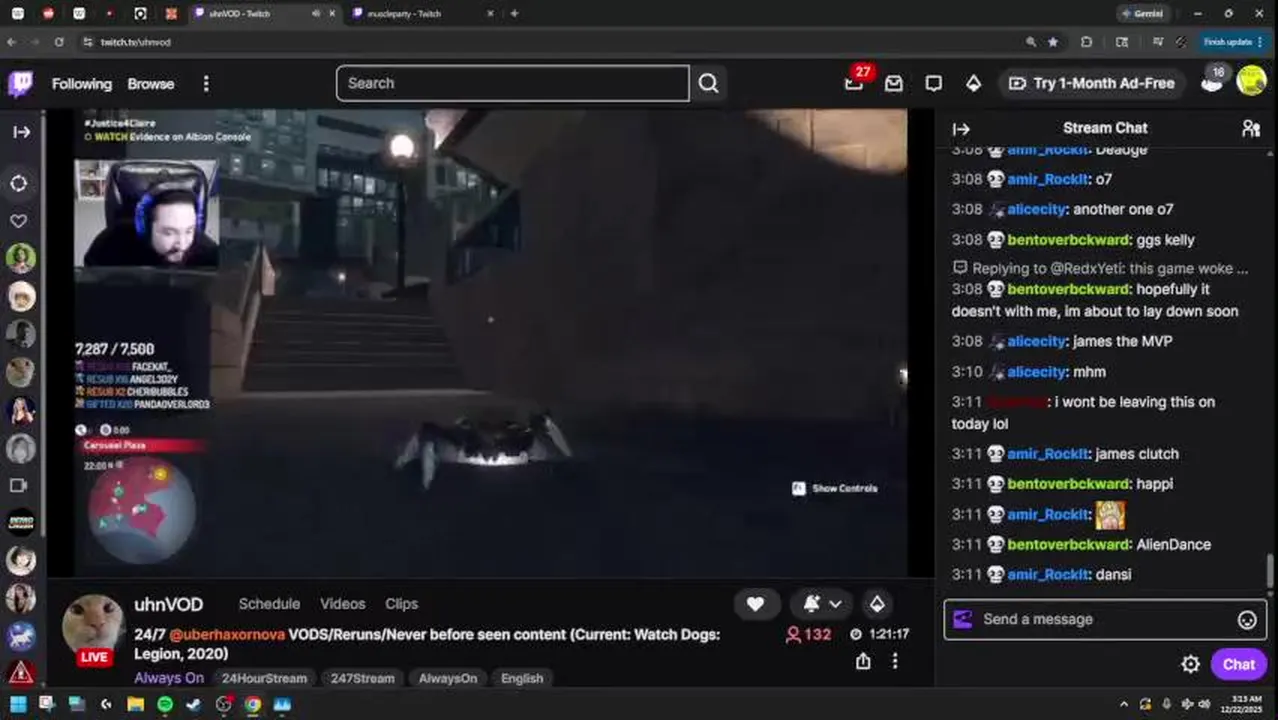Click Show Controls in the video
Viewport: 1278px width, 720px height.
835,488
